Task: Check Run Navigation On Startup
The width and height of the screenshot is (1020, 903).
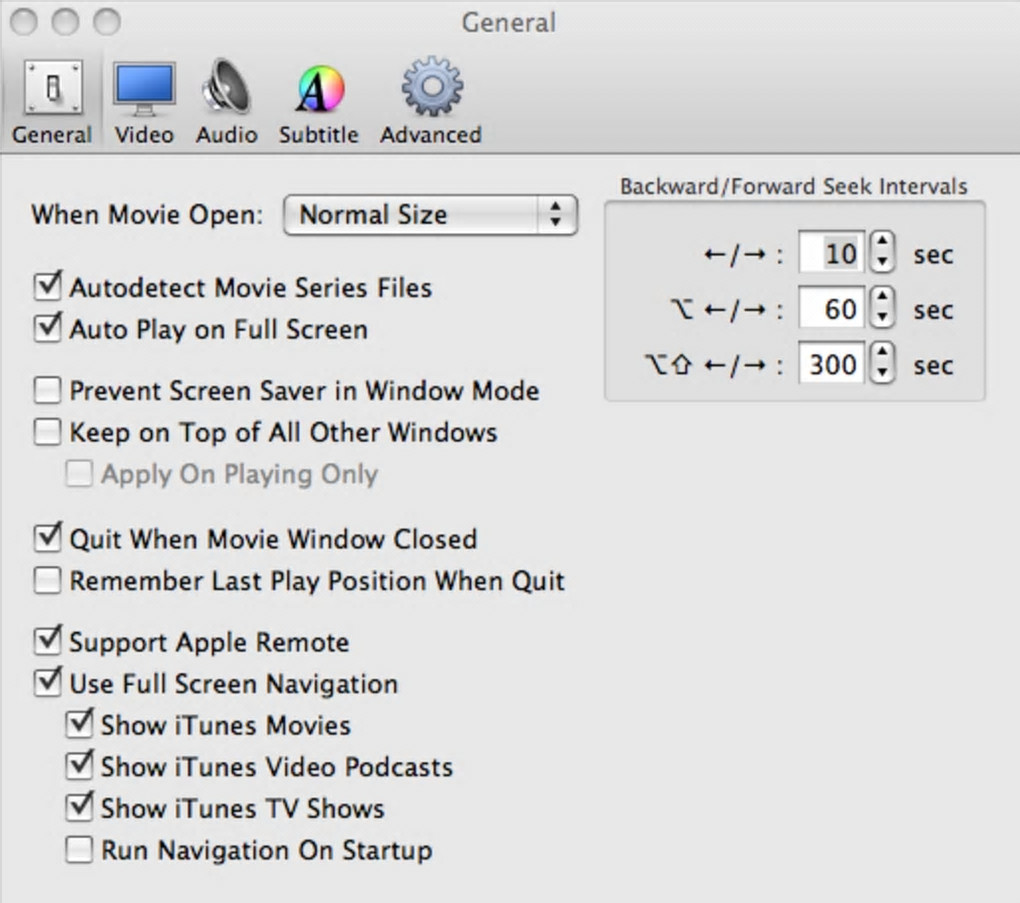Action: coord(79,851)
